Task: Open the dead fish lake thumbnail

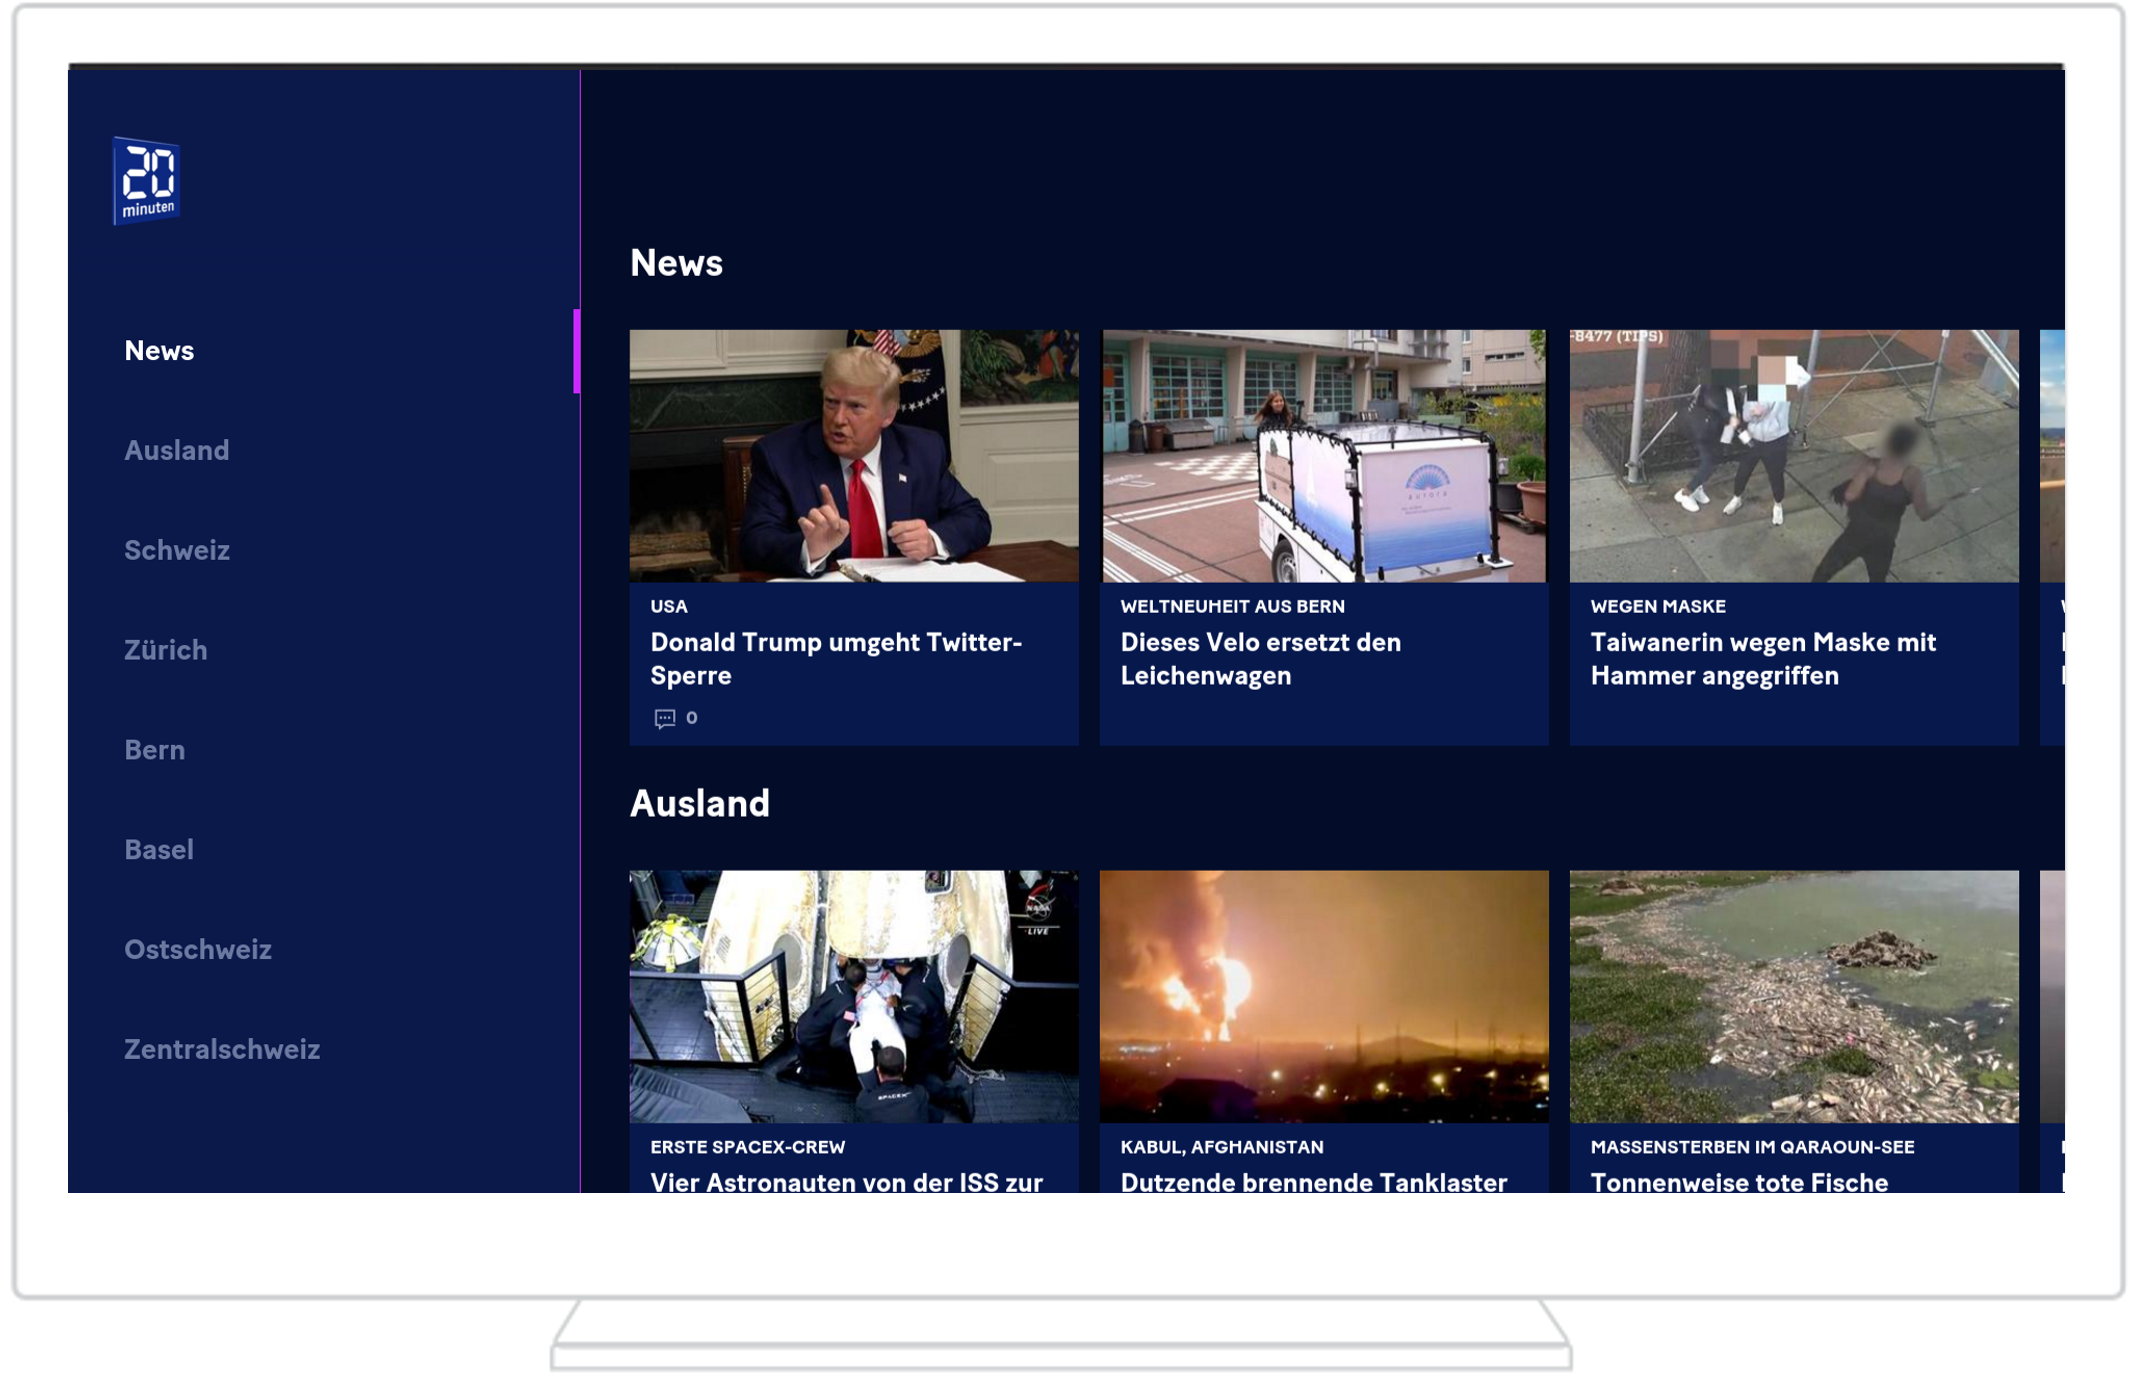Action: [1793, 996]
